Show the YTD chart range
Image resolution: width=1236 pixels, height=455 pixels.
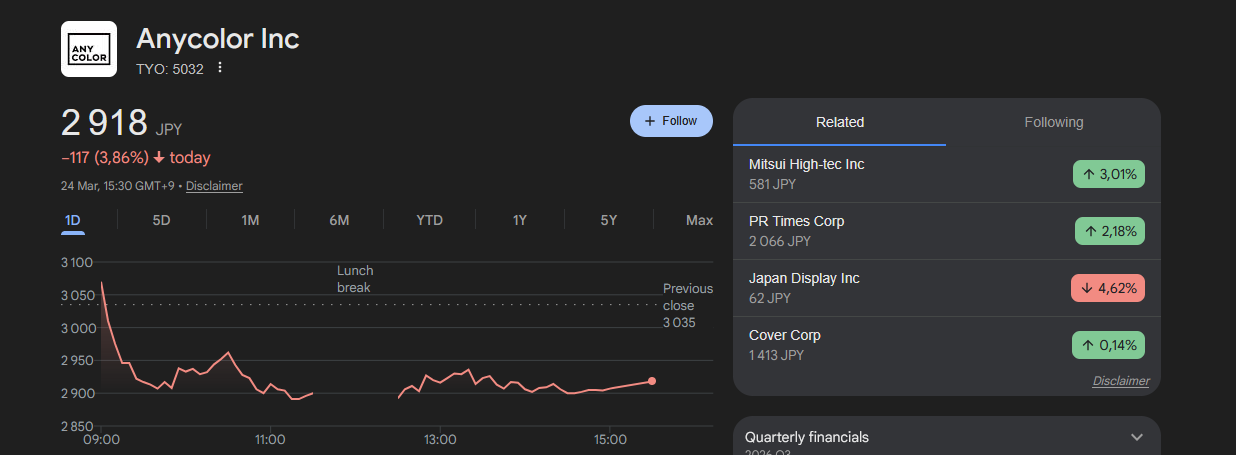[x=429, y=220]
